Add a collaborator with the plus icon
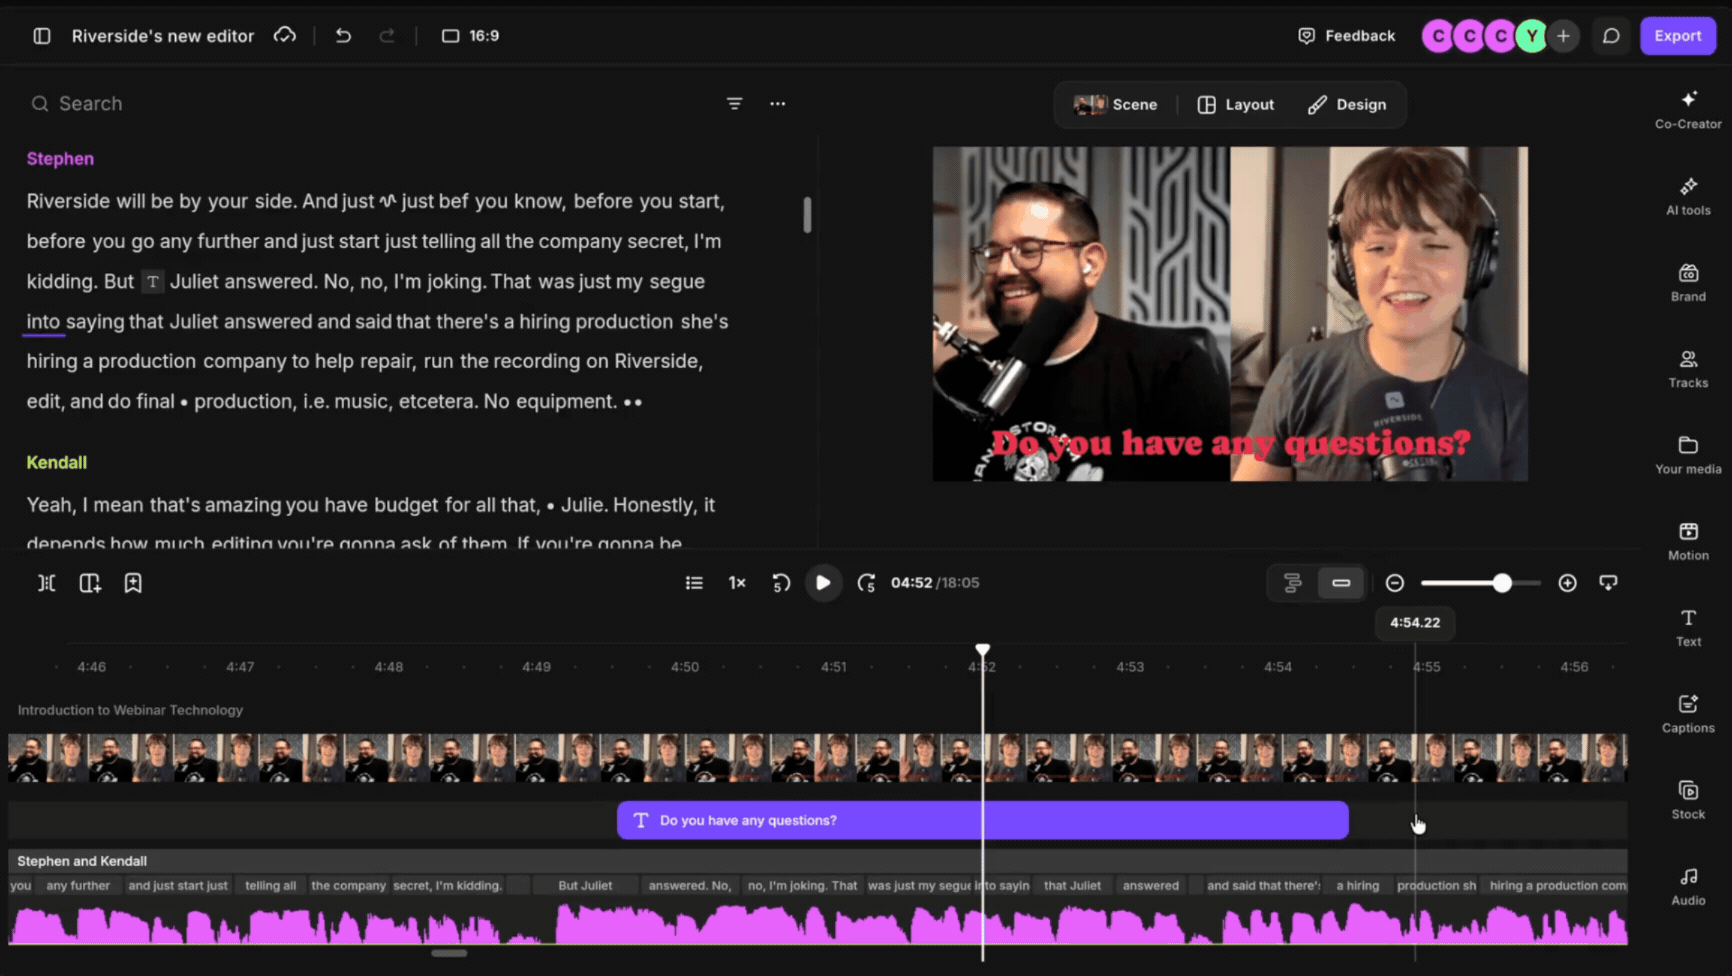Image resolution: width=1732 pixels, height=976 pixels. pyautogui.click(x=1563, y=36)
